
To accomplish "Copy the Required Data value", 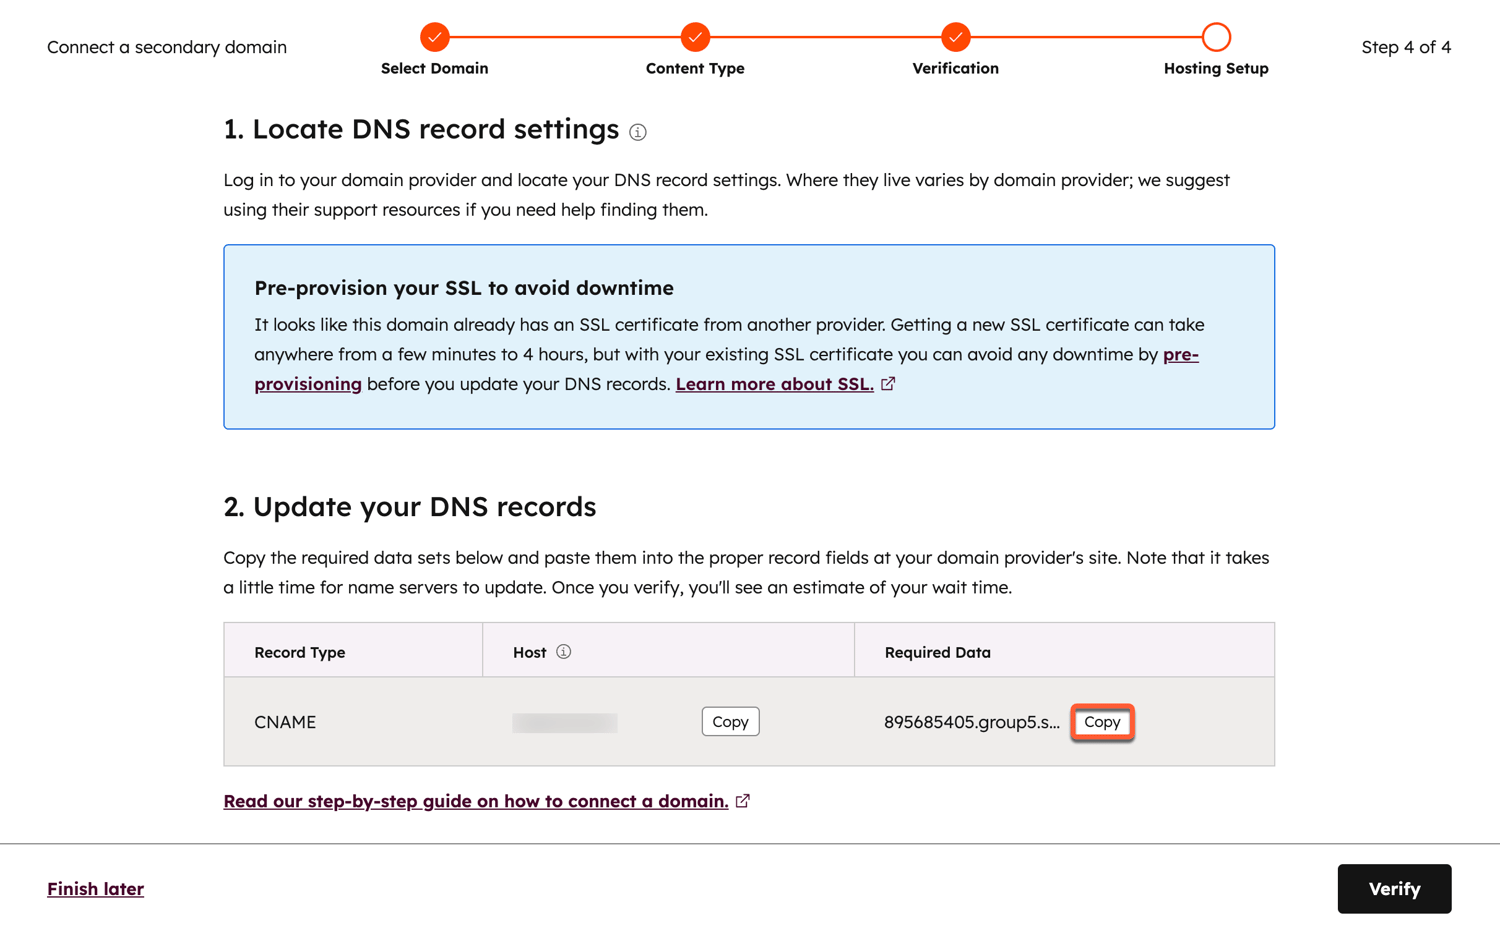I will [x=1102, y=721].
